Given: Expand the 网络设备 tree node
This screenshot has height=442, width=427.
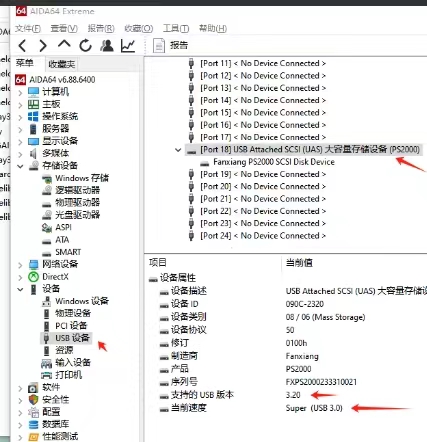Looking at the screenshot, I should pyautogui.click(x=20, y=265).
